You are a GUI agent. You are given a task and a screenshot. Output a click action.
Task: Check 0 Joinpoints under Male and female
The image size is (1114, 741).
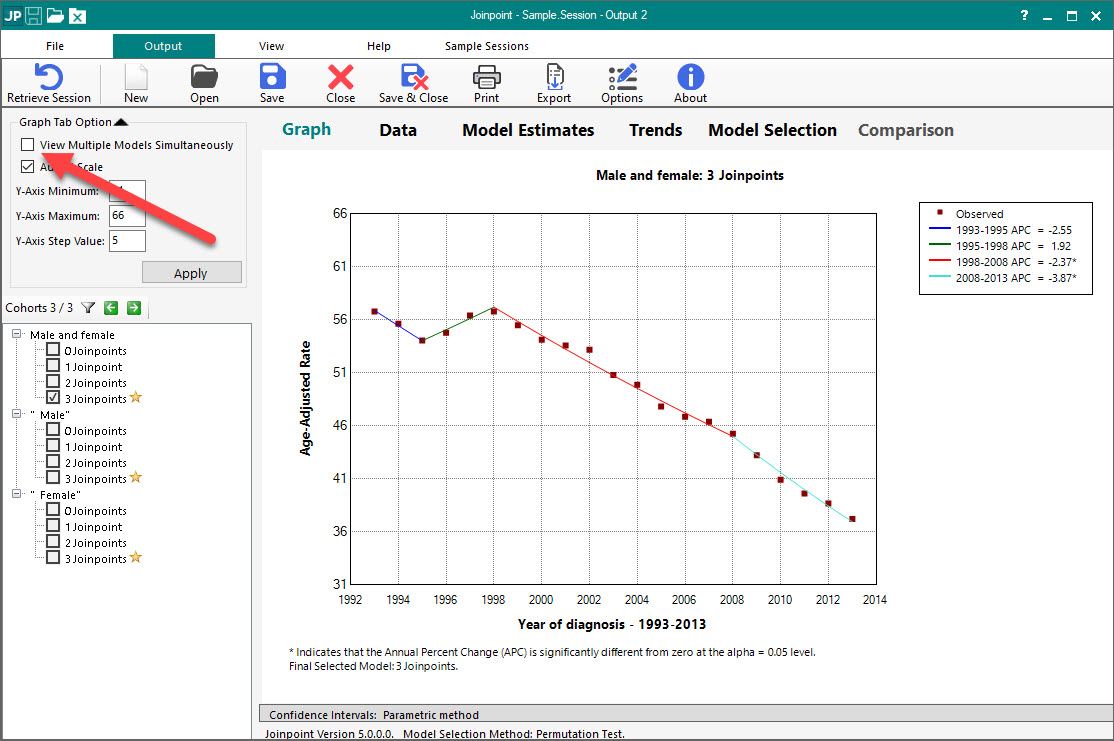click(53, 350)
